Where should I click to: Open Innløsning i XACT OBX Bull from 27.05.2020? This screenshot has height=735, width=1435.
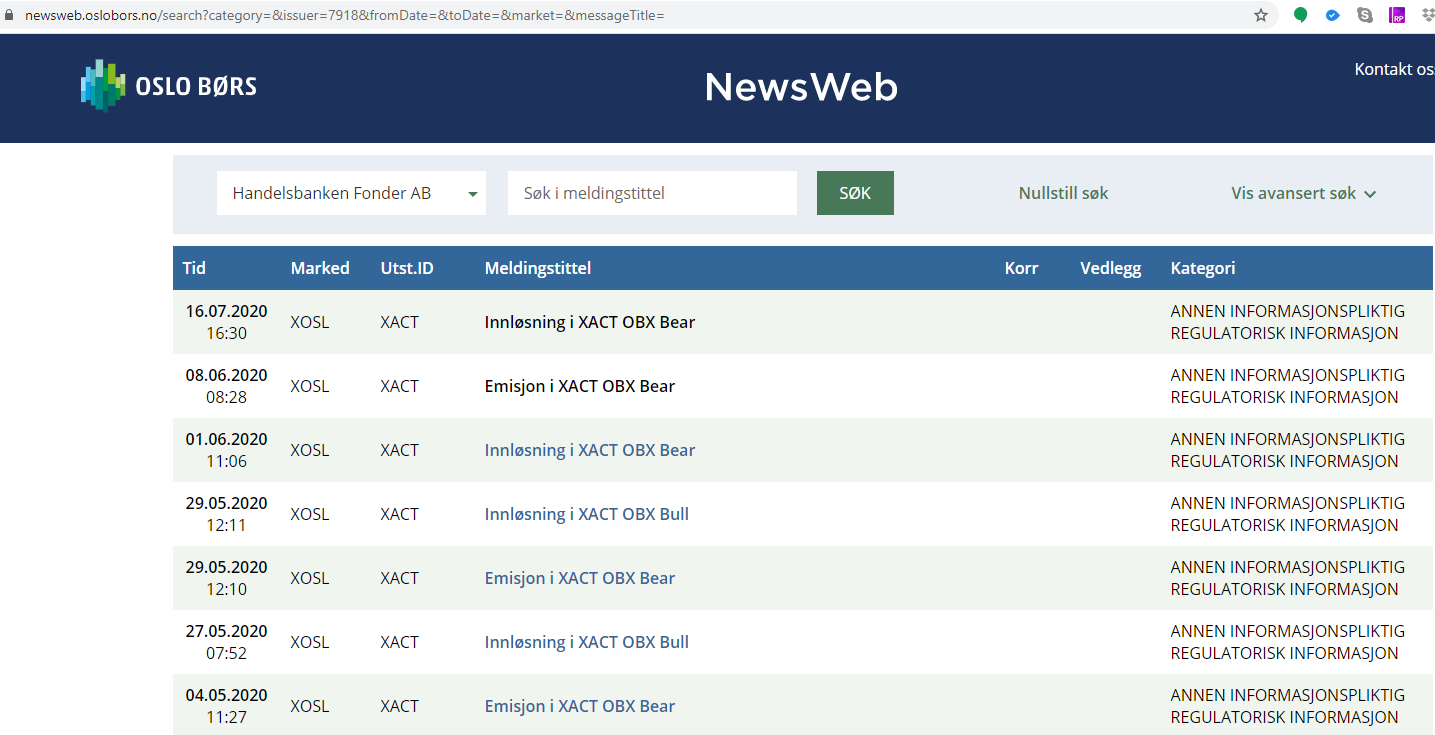586,642
